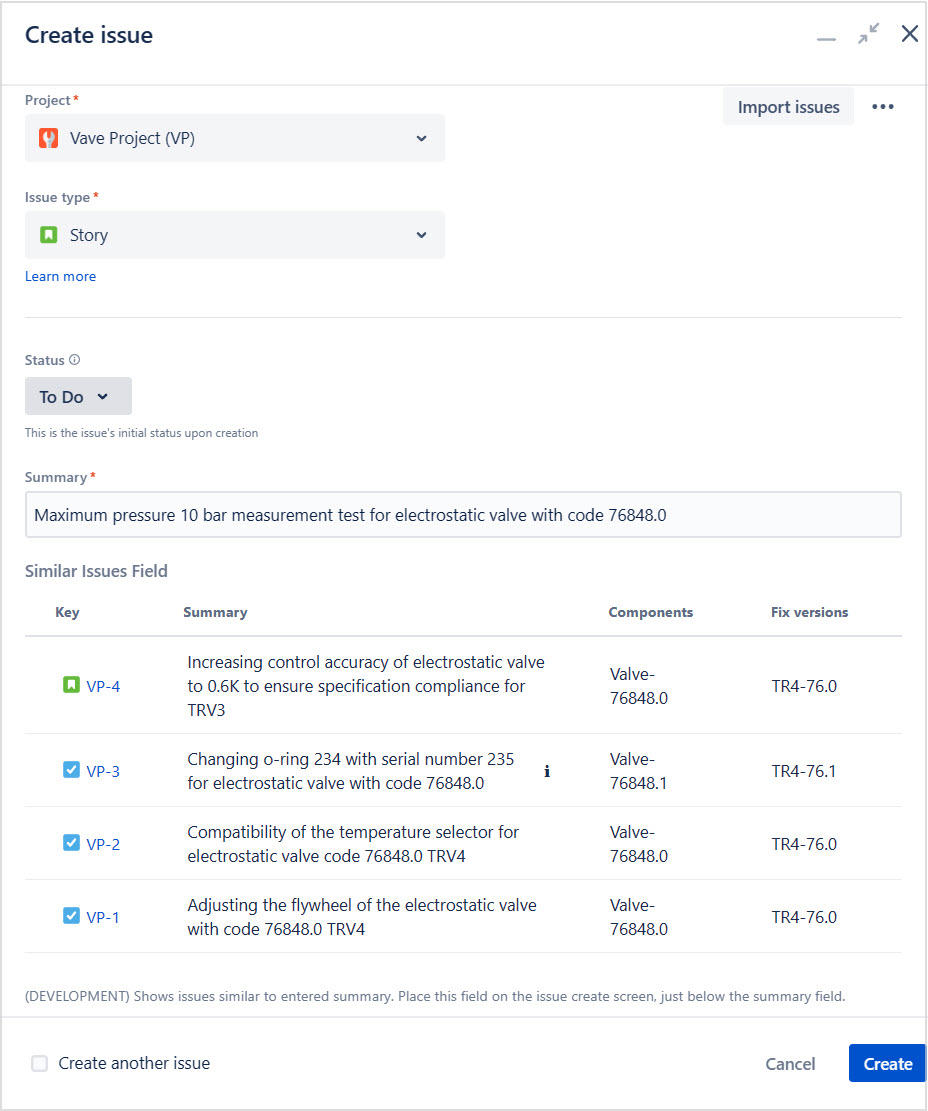Screen dimensions: 928x1111
Task: Click the Cancel button
Action: click(790, 1063)
